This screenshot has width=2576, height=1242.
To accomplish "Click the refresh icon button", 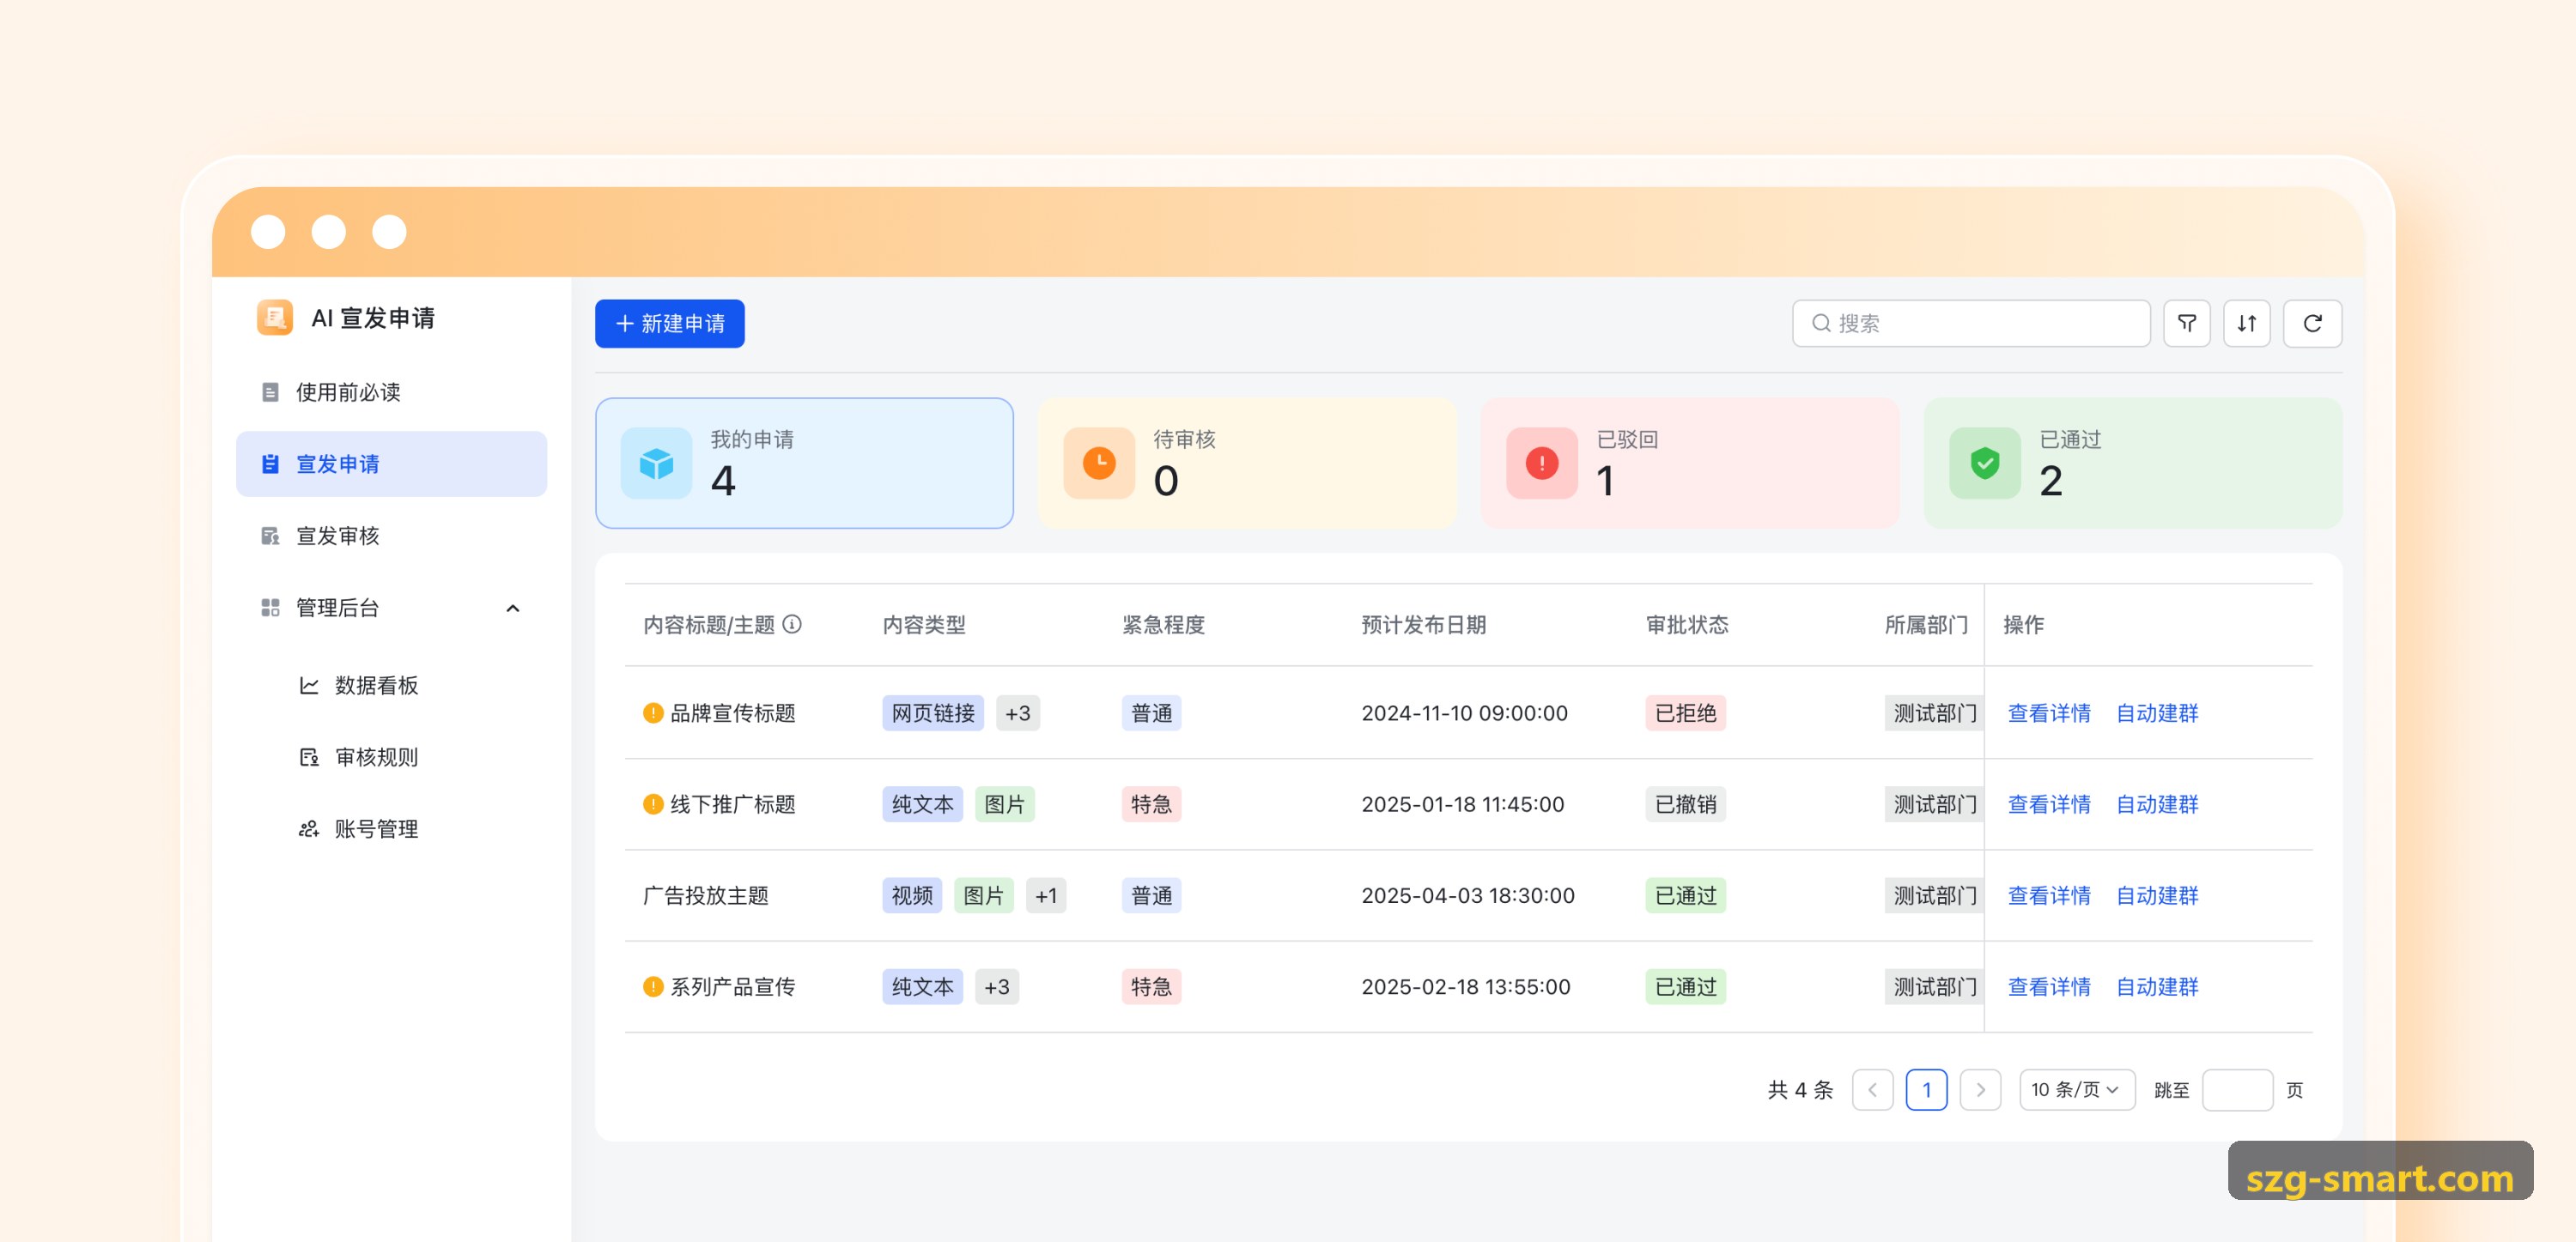I will click(x=2312, y=323).
